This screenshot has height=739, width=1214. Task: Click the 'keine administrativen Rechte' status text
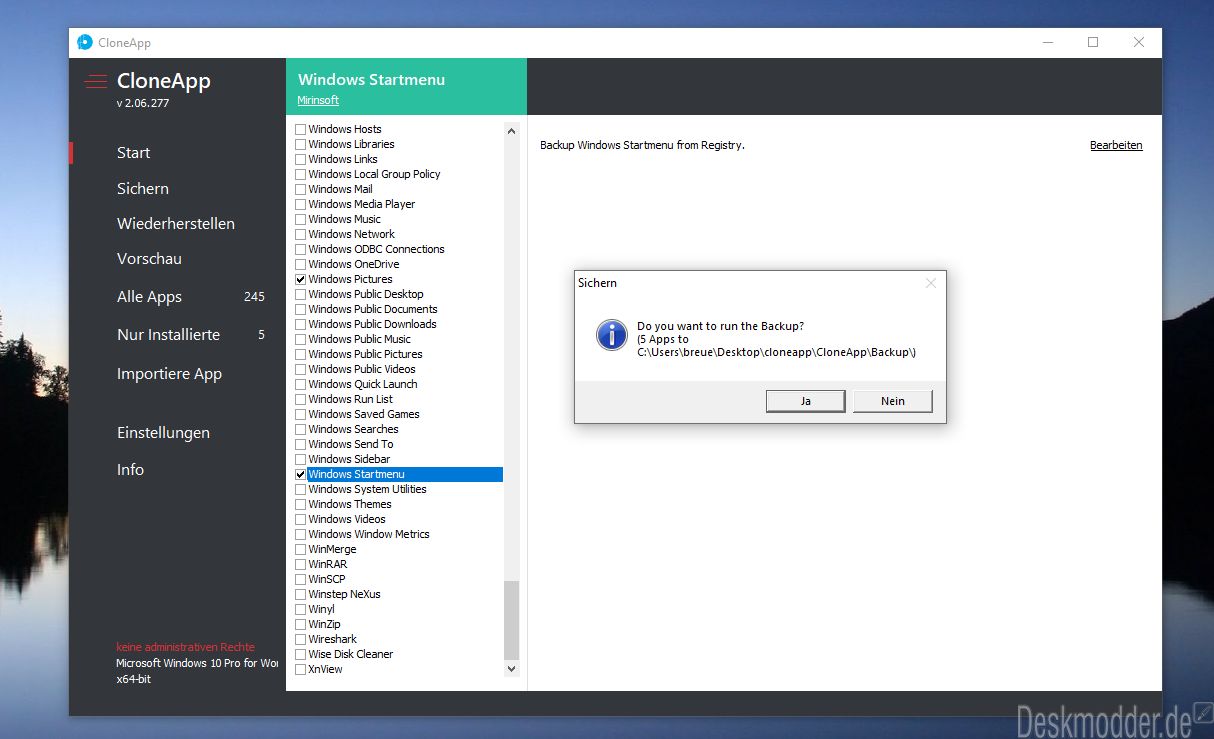(x=185, y=647)
